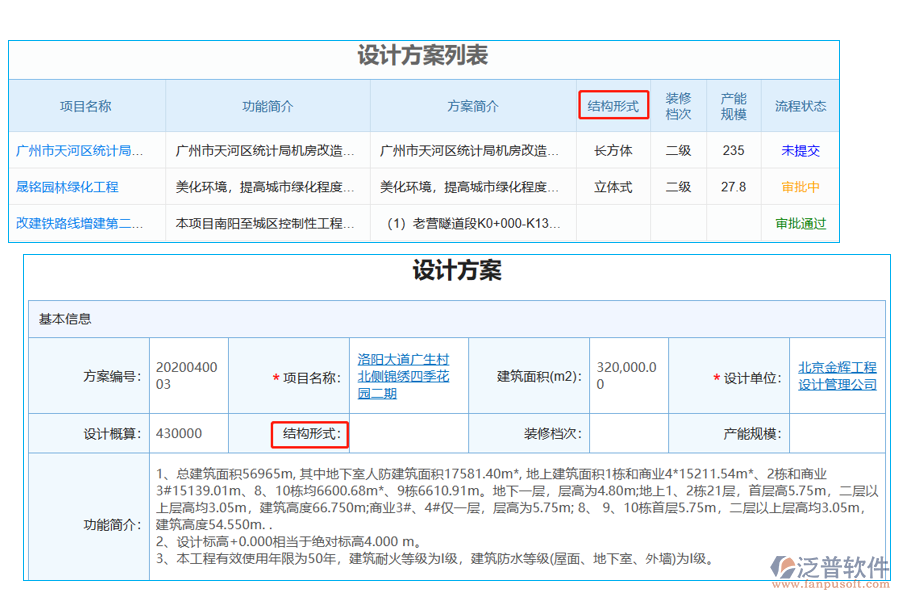Click the 建筑面积 value 320,000.00
Image resolution: width=900 pixels, height=600 pixels.
tap(628, 375)
